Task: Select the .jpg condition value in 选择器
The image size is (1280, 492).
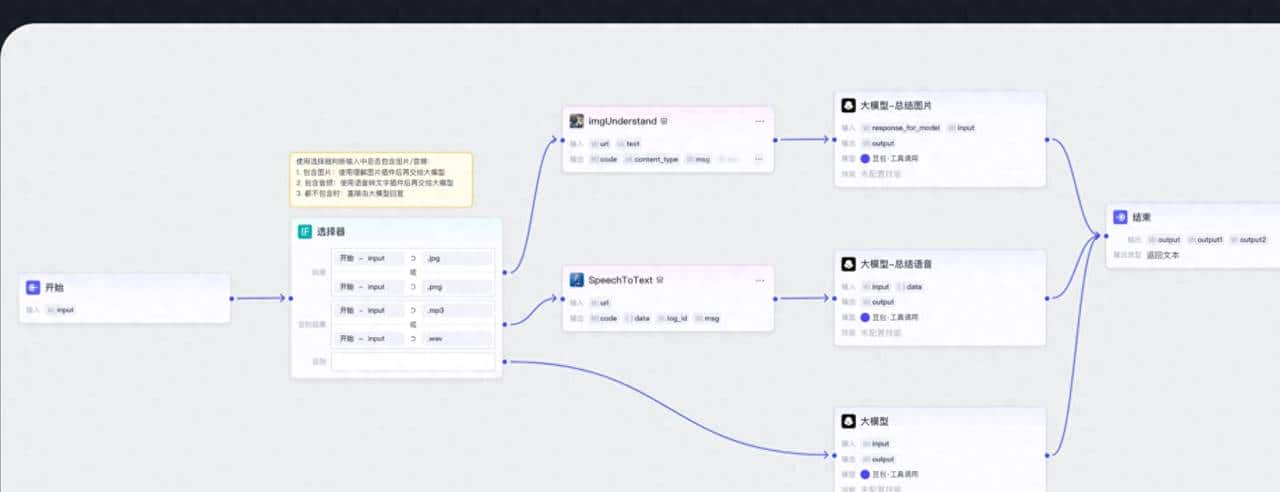Action: pos(456,258)
